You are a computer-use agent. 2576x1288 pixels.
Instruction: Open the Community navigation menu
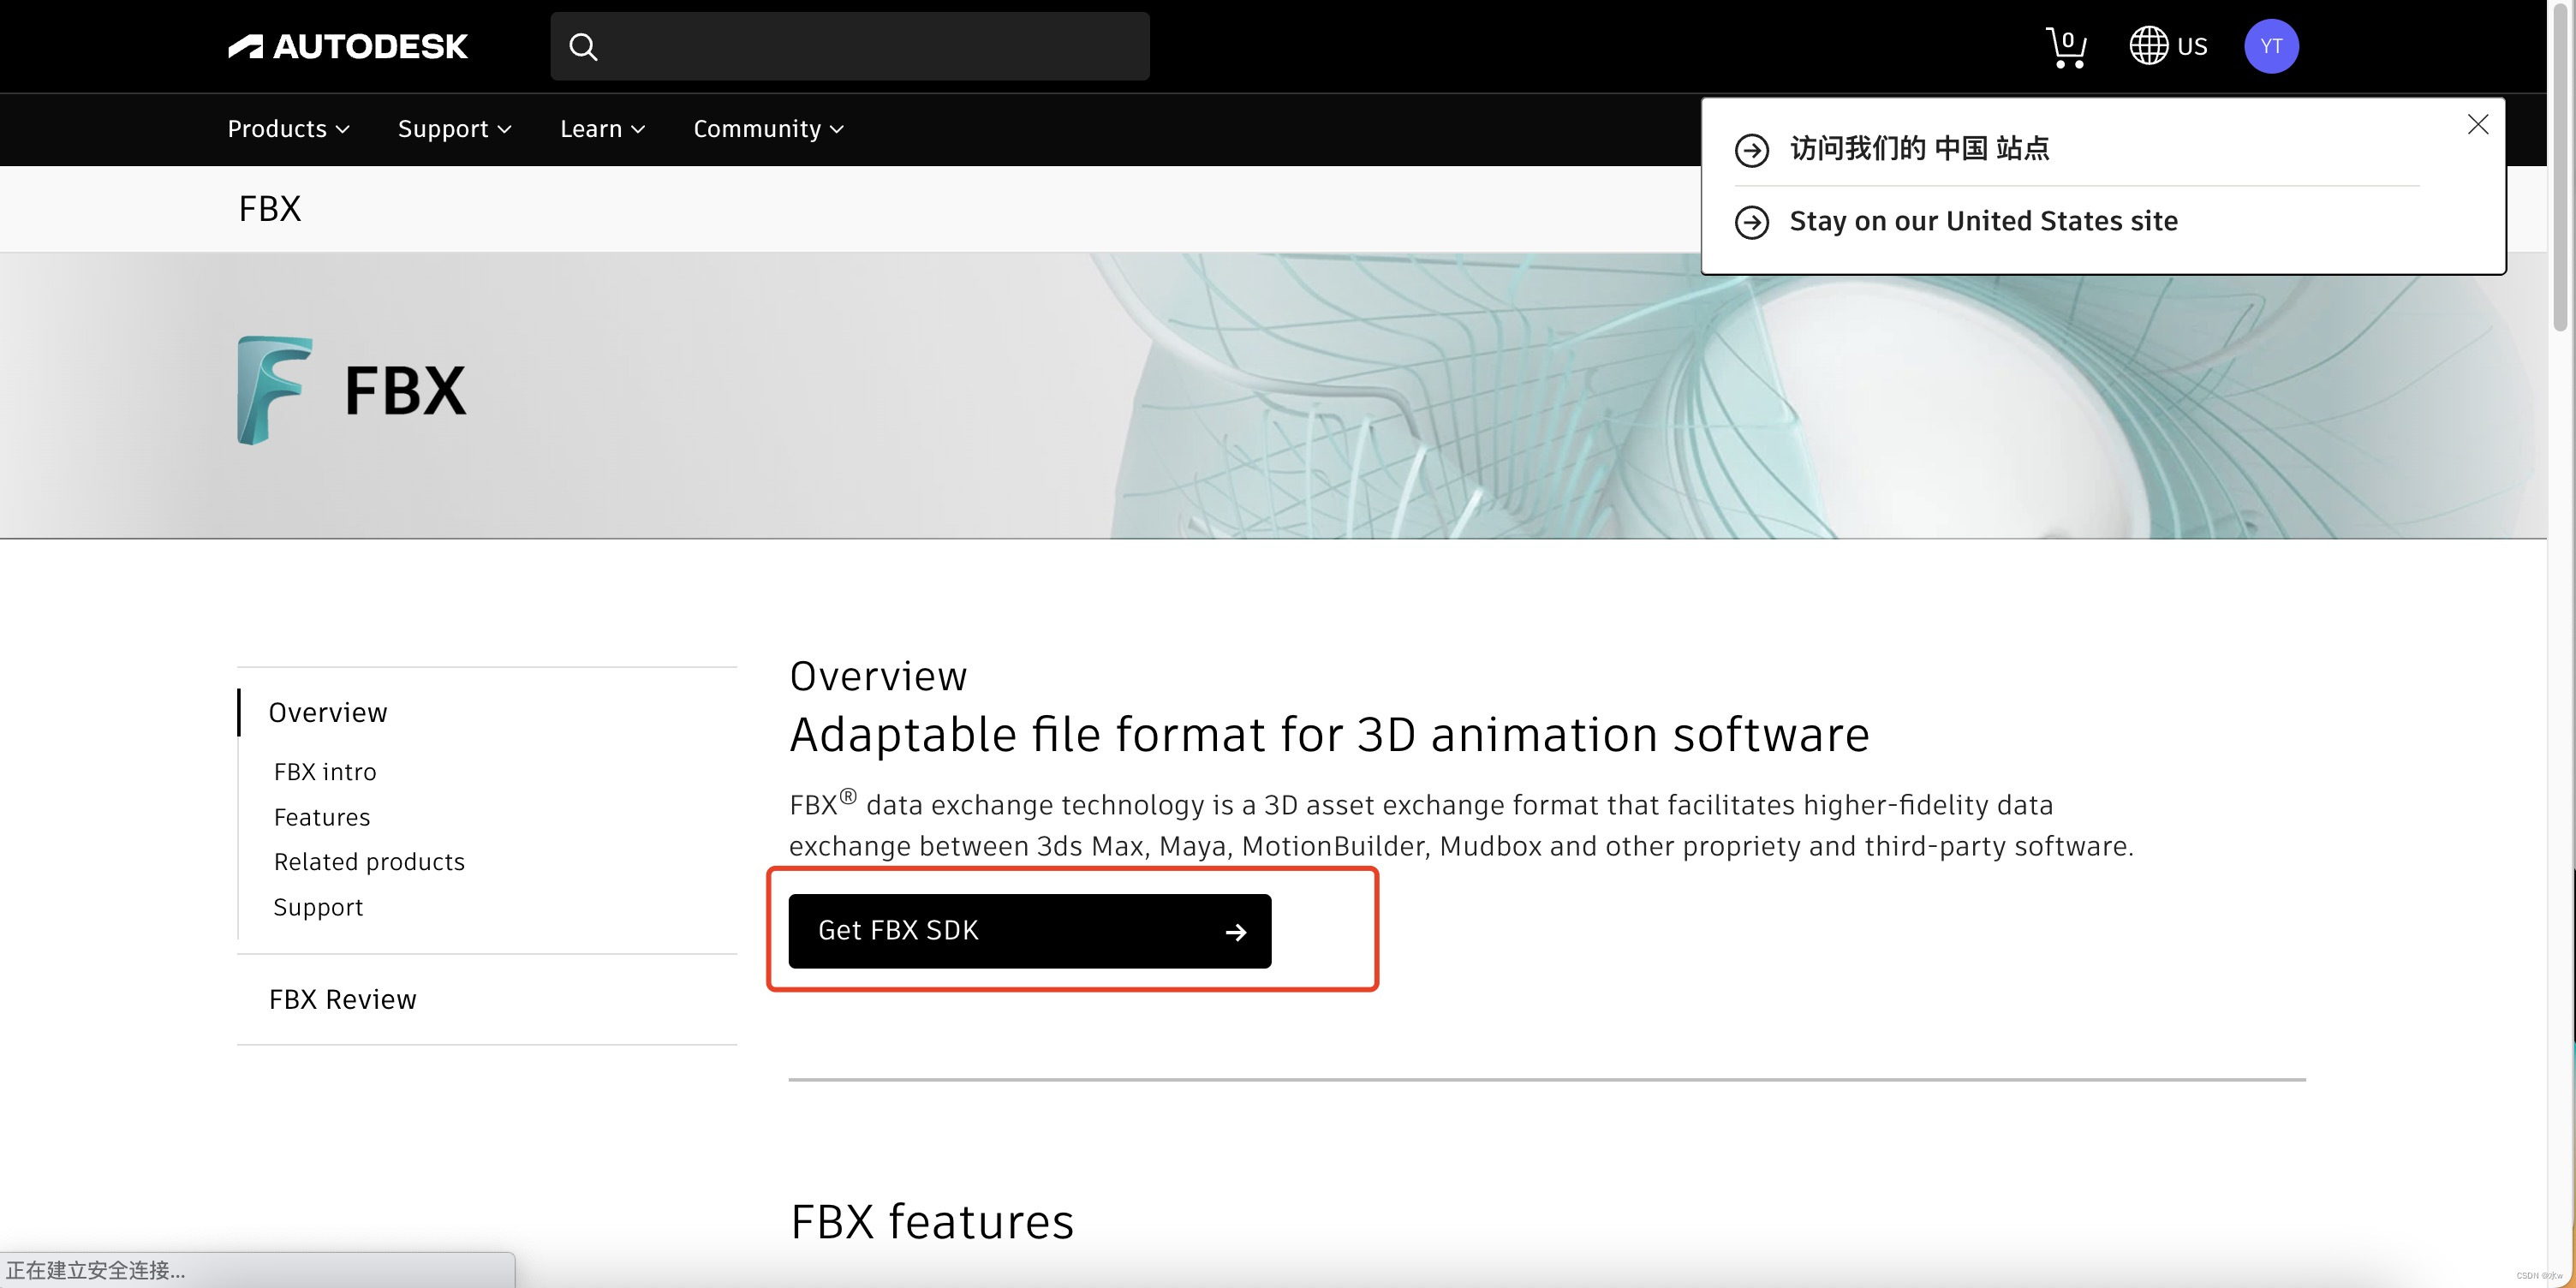click(x=768, y=129)
